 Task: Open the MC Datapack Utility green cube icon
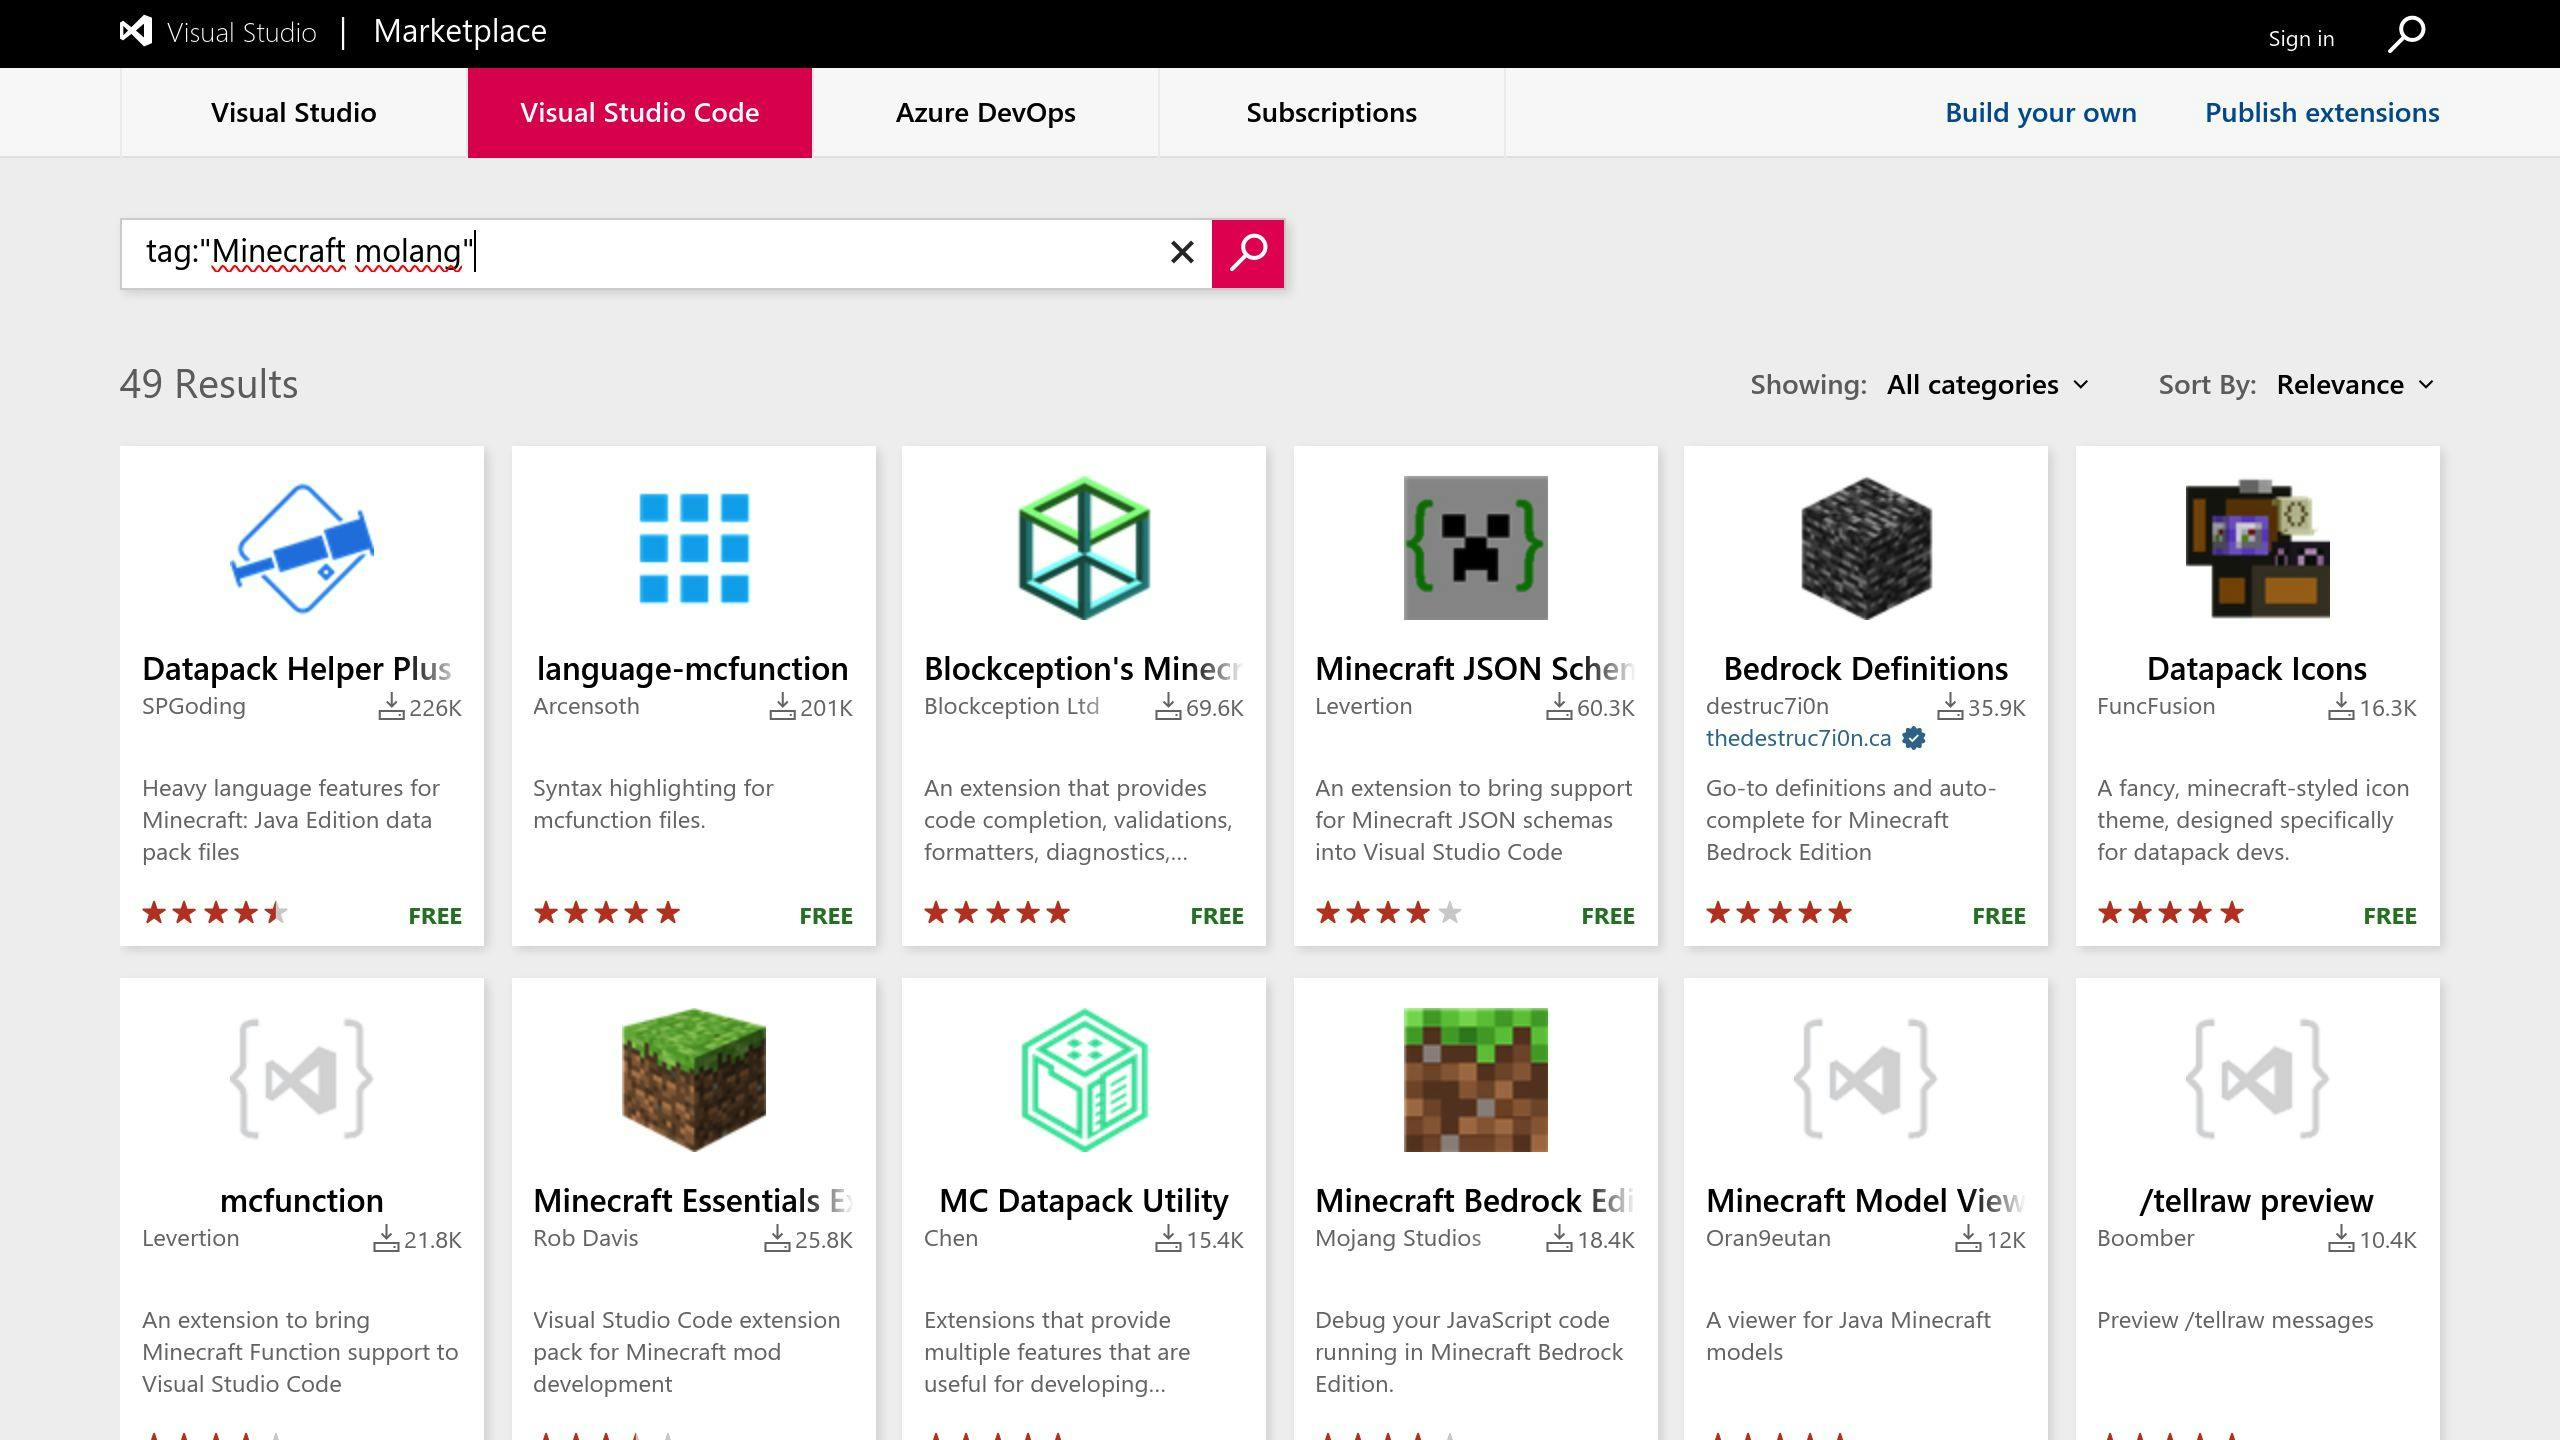(x=1084, y=1080)
